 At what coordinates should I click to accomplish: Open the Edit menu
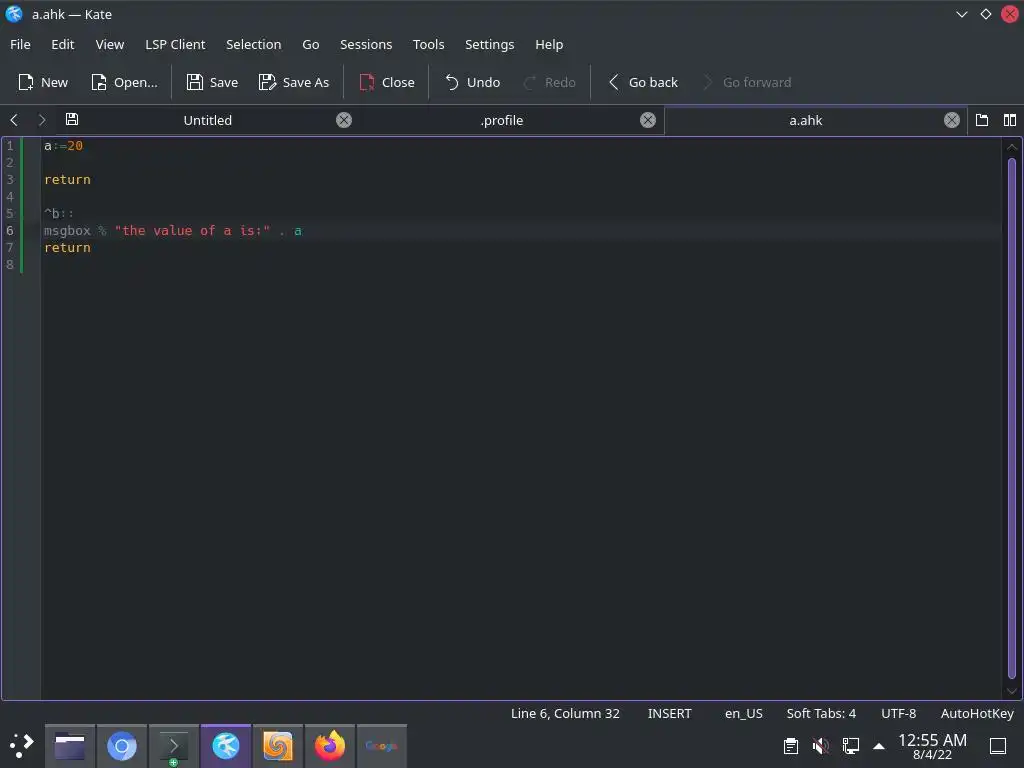tap(63, 44)
